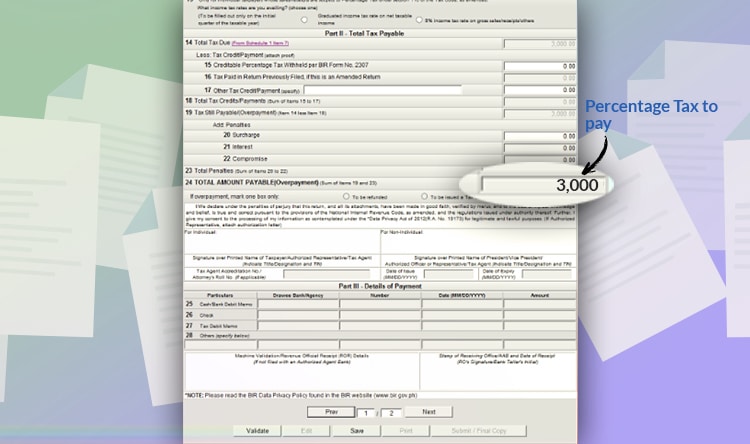Click the item 20 Surcharge amount field
The height and width of the screenshot is (444, 750).
point(540,135)
